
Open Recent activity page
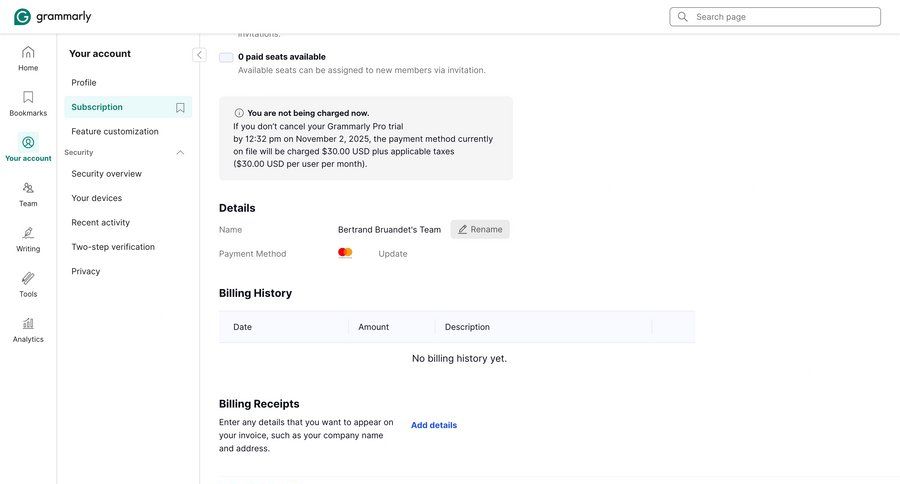tap(100, 222)
